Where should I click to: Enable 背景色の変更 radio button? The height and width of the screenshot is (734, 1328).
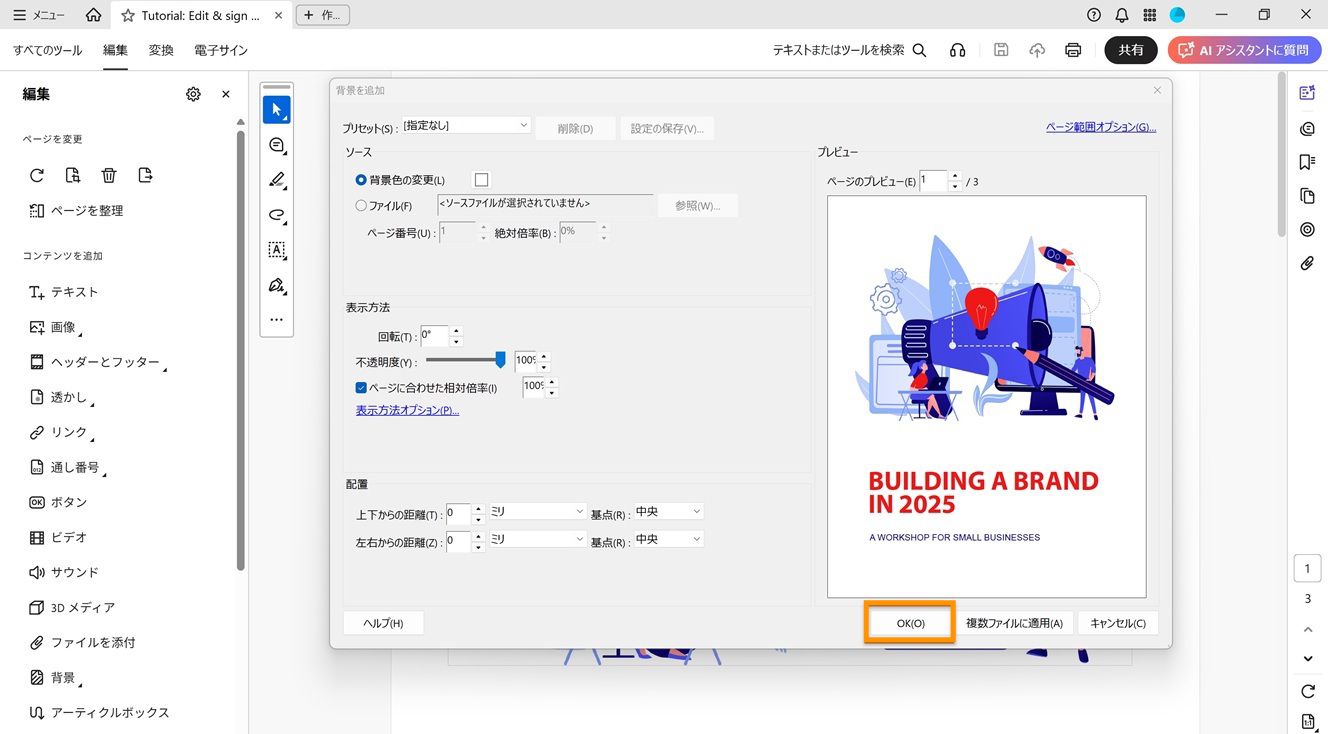(x=361, y=180)
